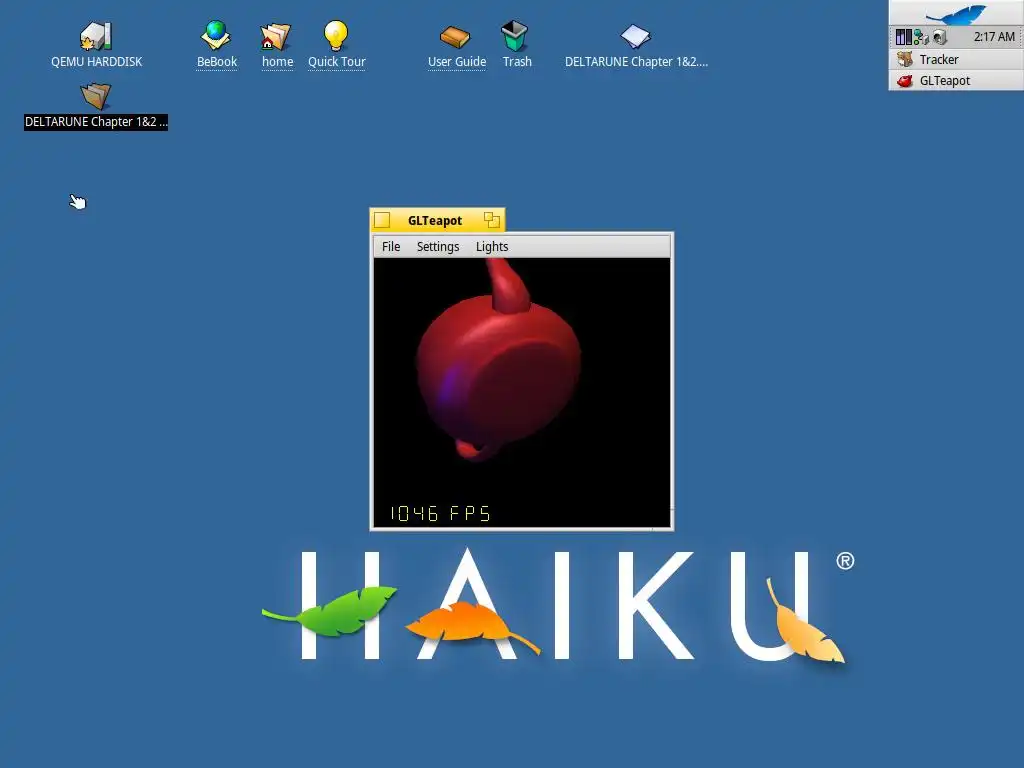Click the ProcessController CPU meter tray icon

903,37
